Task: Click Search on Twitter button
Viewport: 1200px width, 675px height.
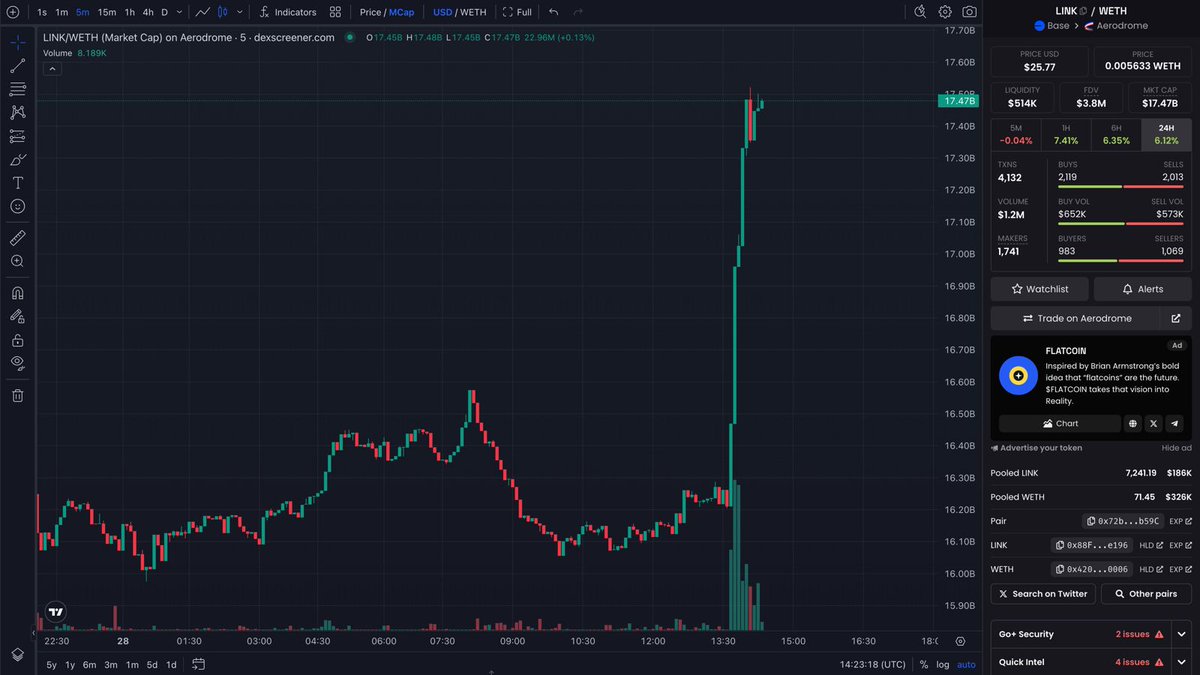Action: click(1043, 594)
